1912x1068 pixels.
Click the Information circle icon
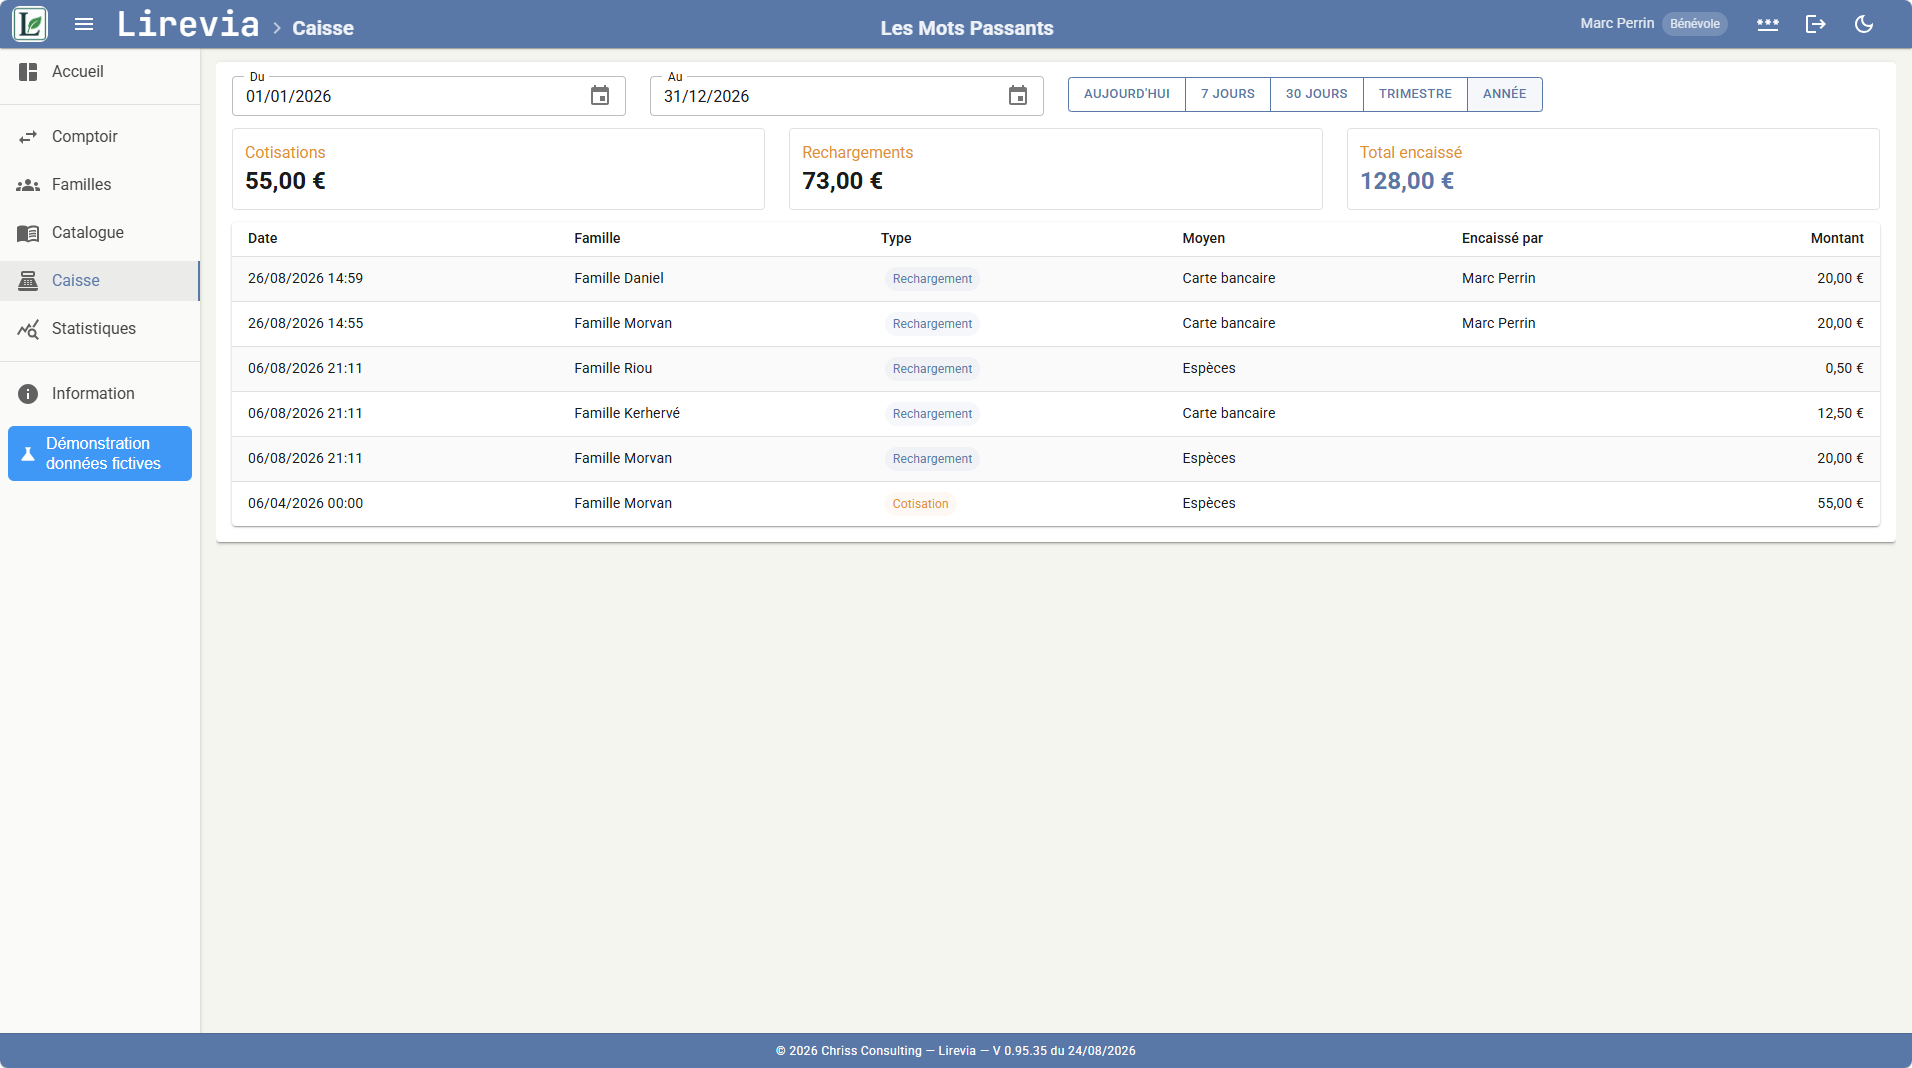tap(28, 394)
